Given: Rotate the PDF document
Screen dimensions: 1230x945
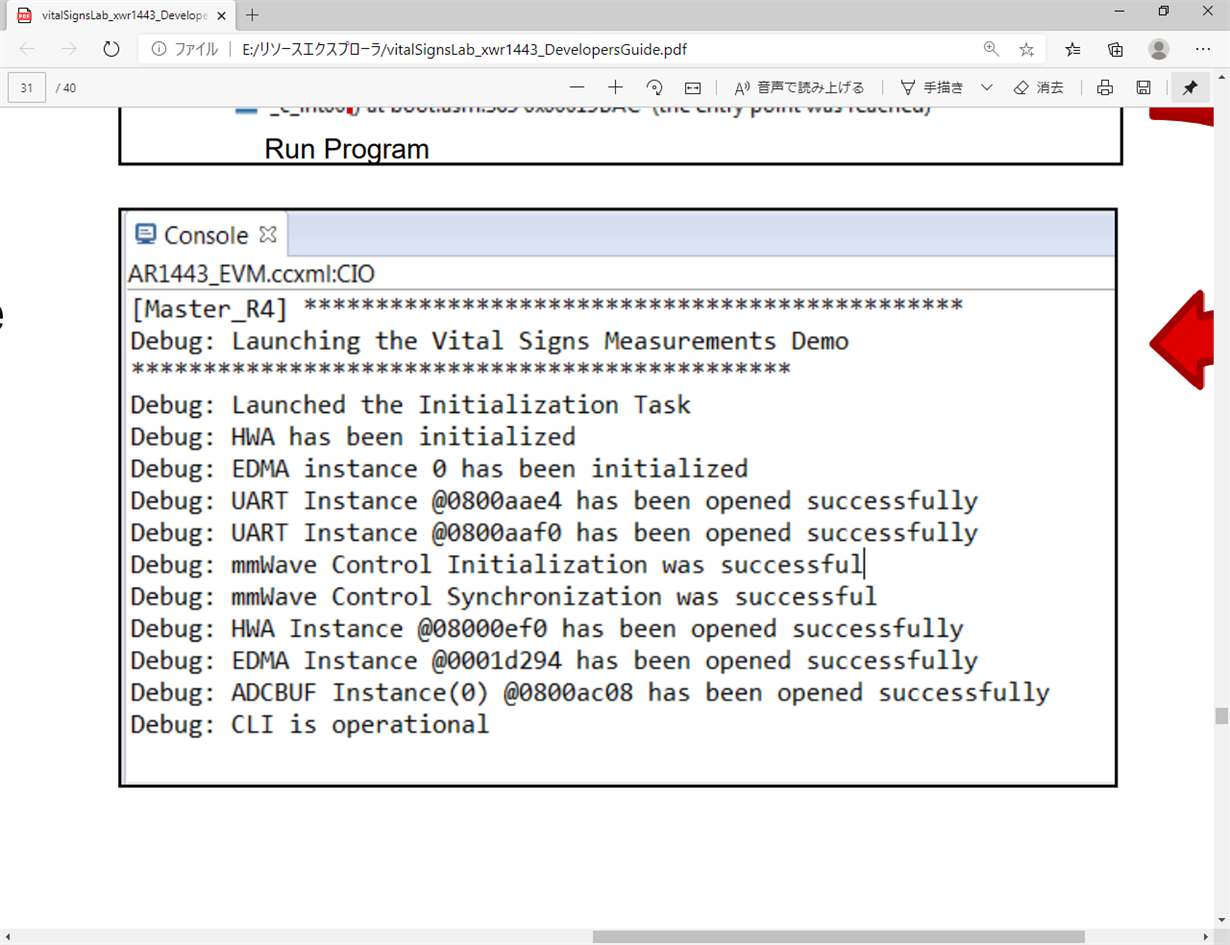Looking at the screenshot, I should [653, 87].
